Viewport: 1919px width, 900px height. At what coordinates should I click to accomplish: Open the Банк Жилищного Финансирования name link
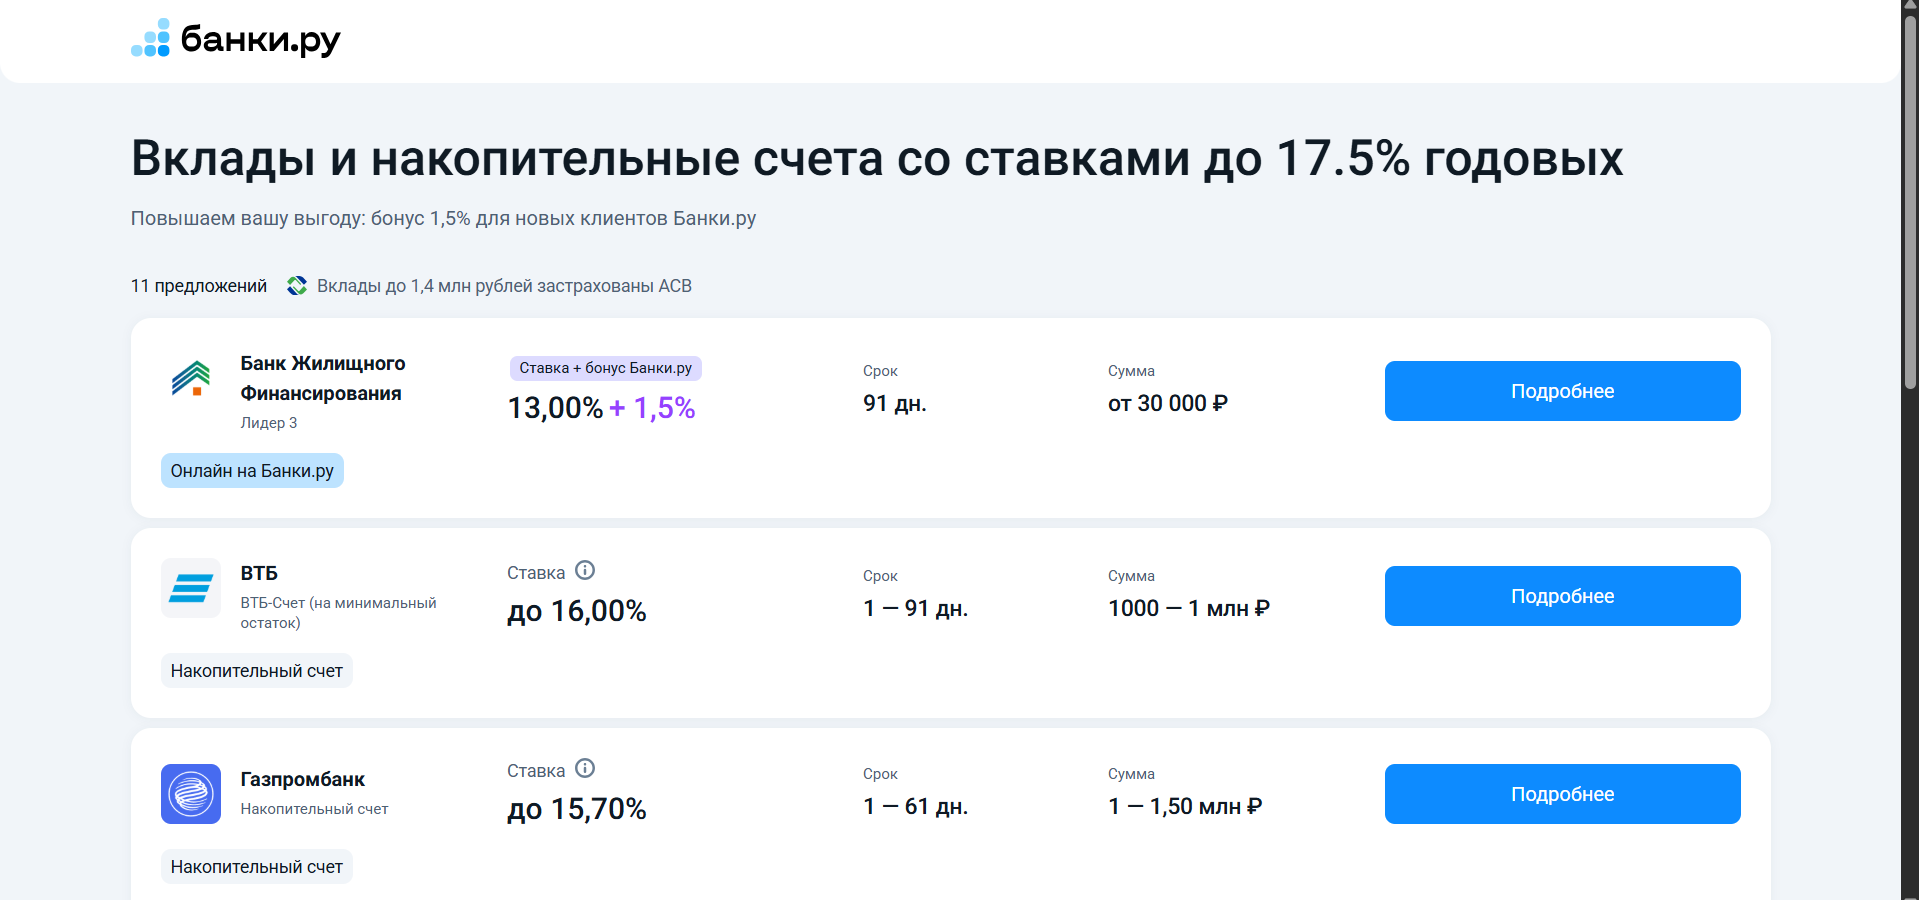(322, 378)
